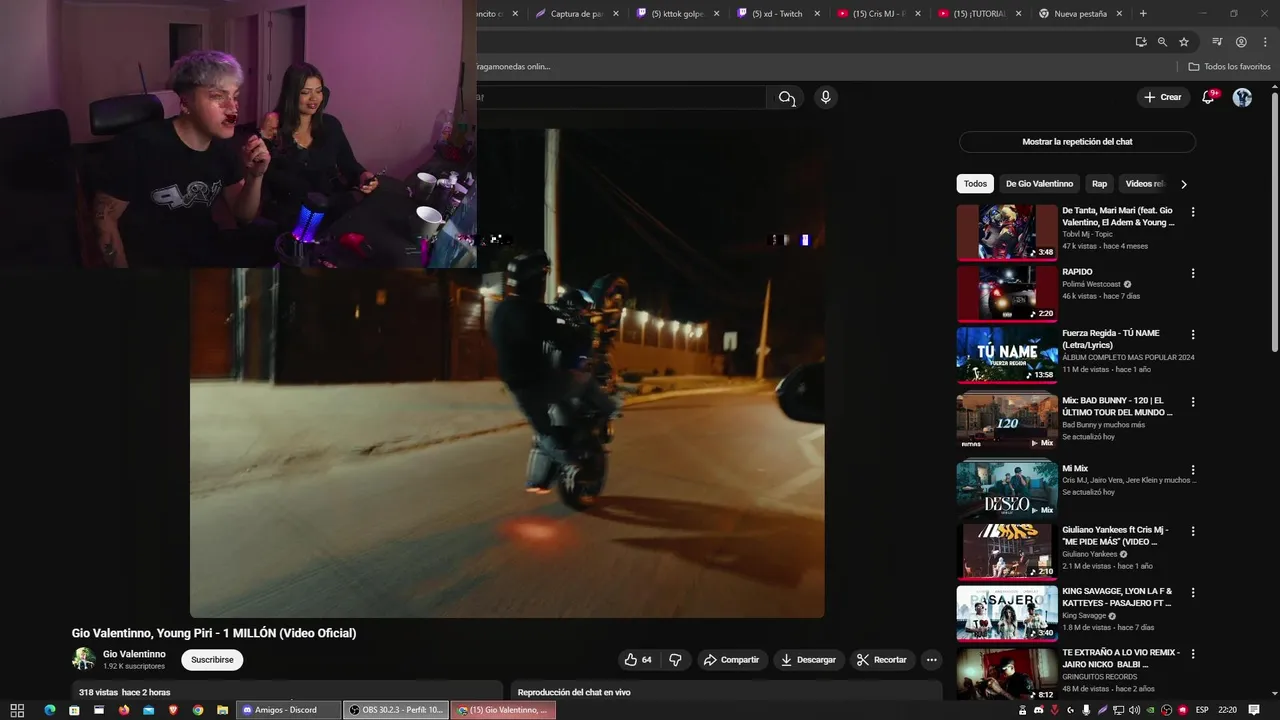This screenshot has height=720, width=1280.
Task: Open the TÚ NAME video thumbnail
Action: click(x=1007, y=355)
